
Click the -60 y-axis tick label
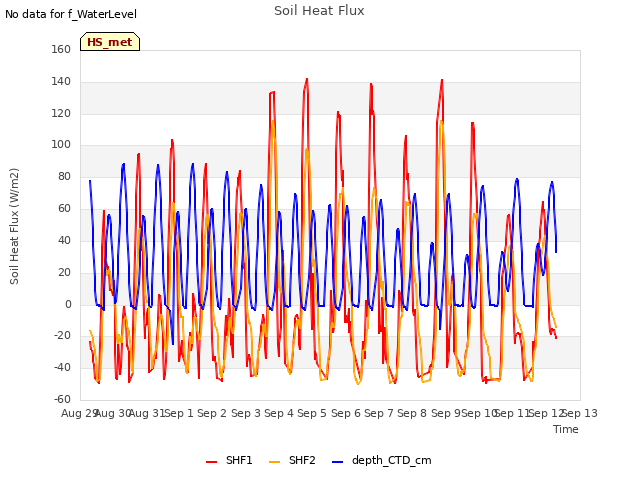pyautogui.click(x=62, y=399)
